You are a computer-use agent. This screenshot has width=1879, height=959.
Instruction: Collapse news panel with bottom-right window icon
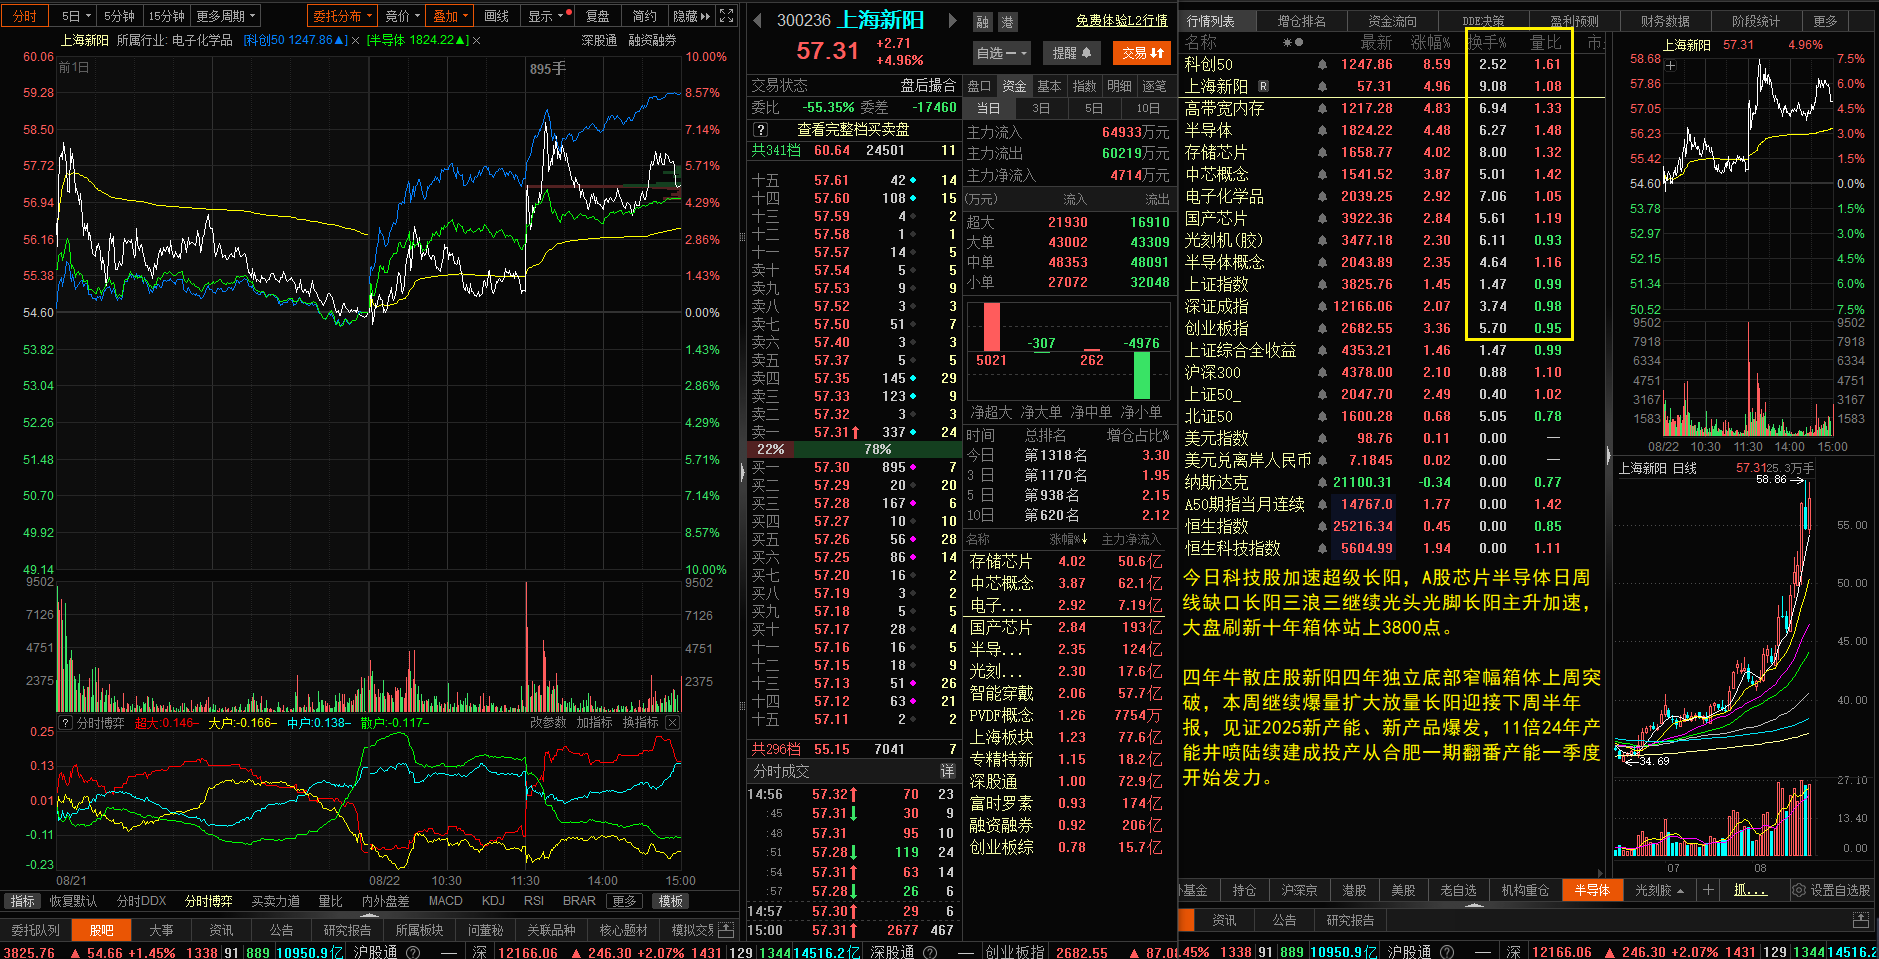pos(1861,919)
